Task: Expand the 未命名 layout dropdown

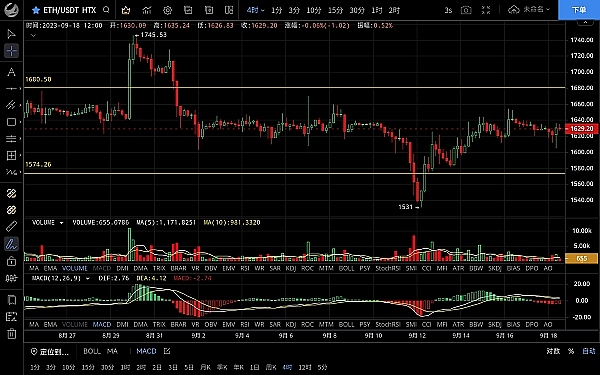Action: 536,10
